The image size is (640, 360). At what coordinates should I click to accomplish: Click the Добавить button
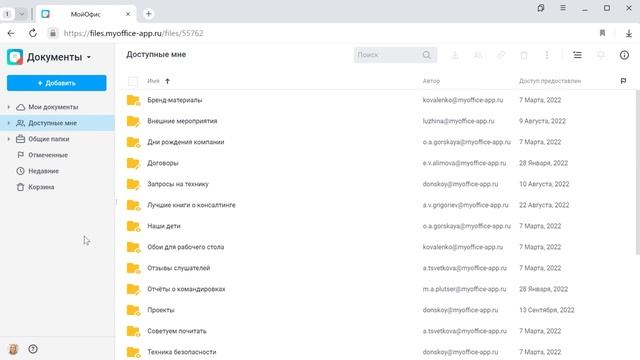tap(57, 83)
